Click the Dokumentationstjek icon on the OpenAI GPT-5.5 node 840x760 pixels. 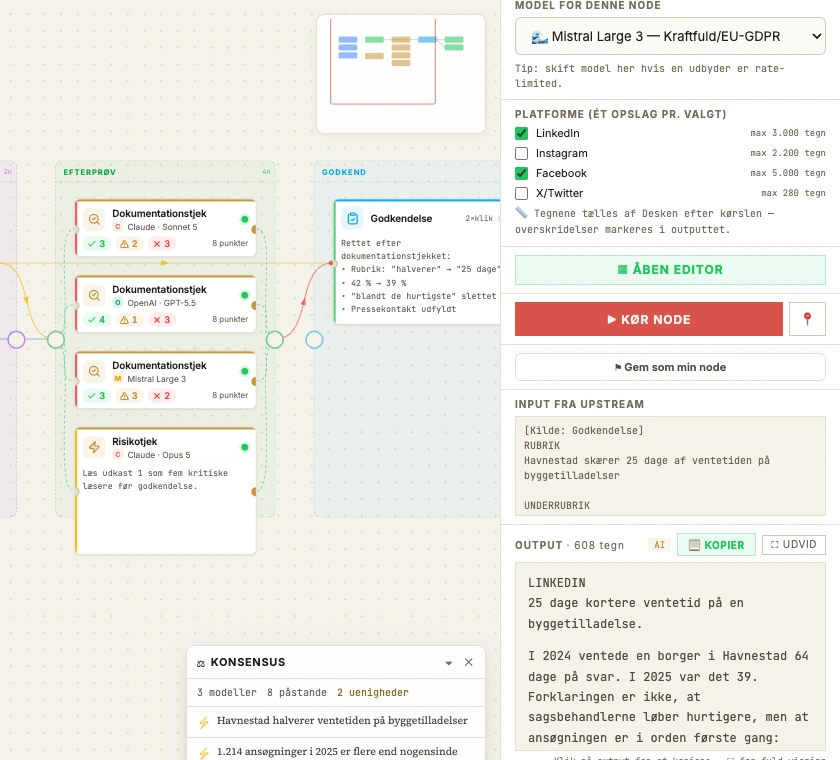point(94,295)
